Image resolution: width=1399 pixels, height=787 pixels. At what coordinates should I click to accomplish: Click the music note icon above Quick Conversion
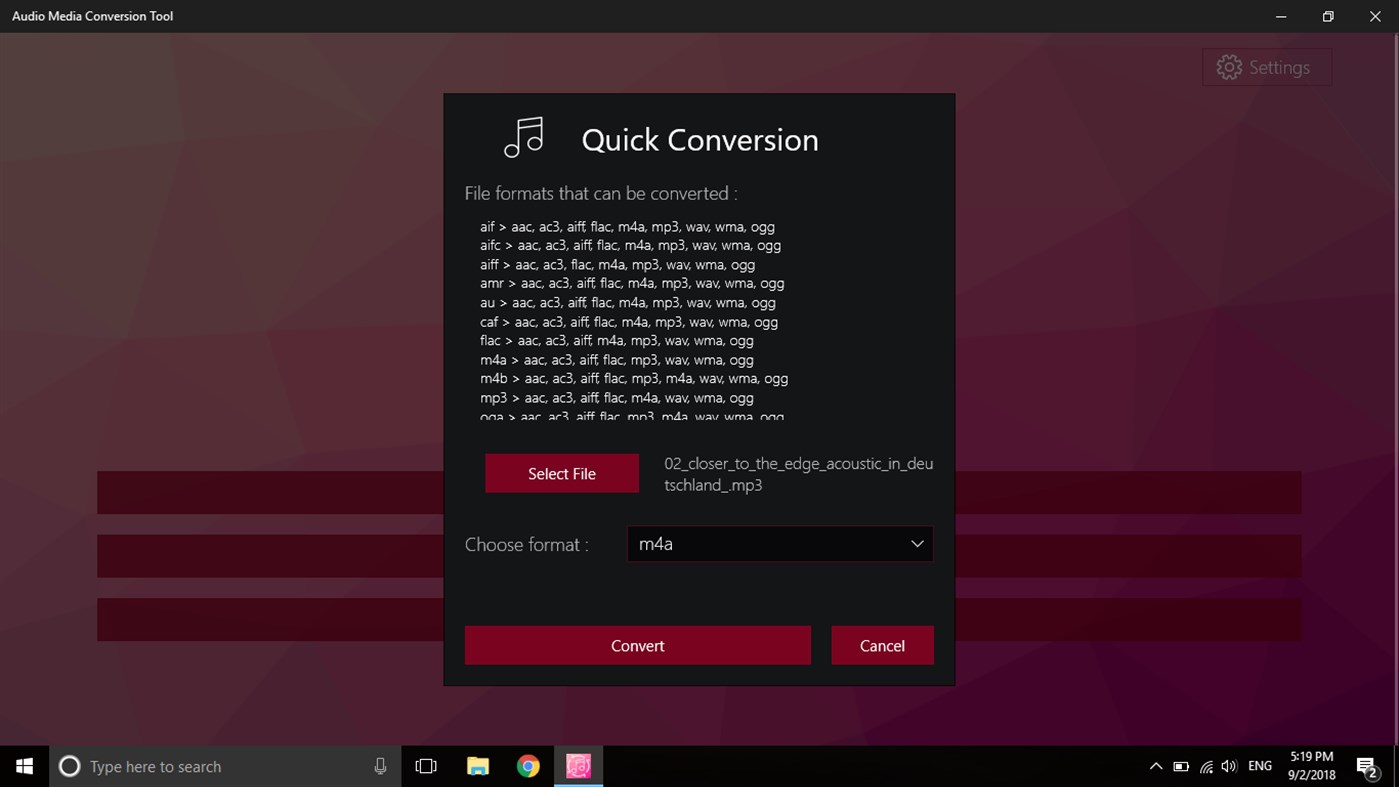(523, 138)
